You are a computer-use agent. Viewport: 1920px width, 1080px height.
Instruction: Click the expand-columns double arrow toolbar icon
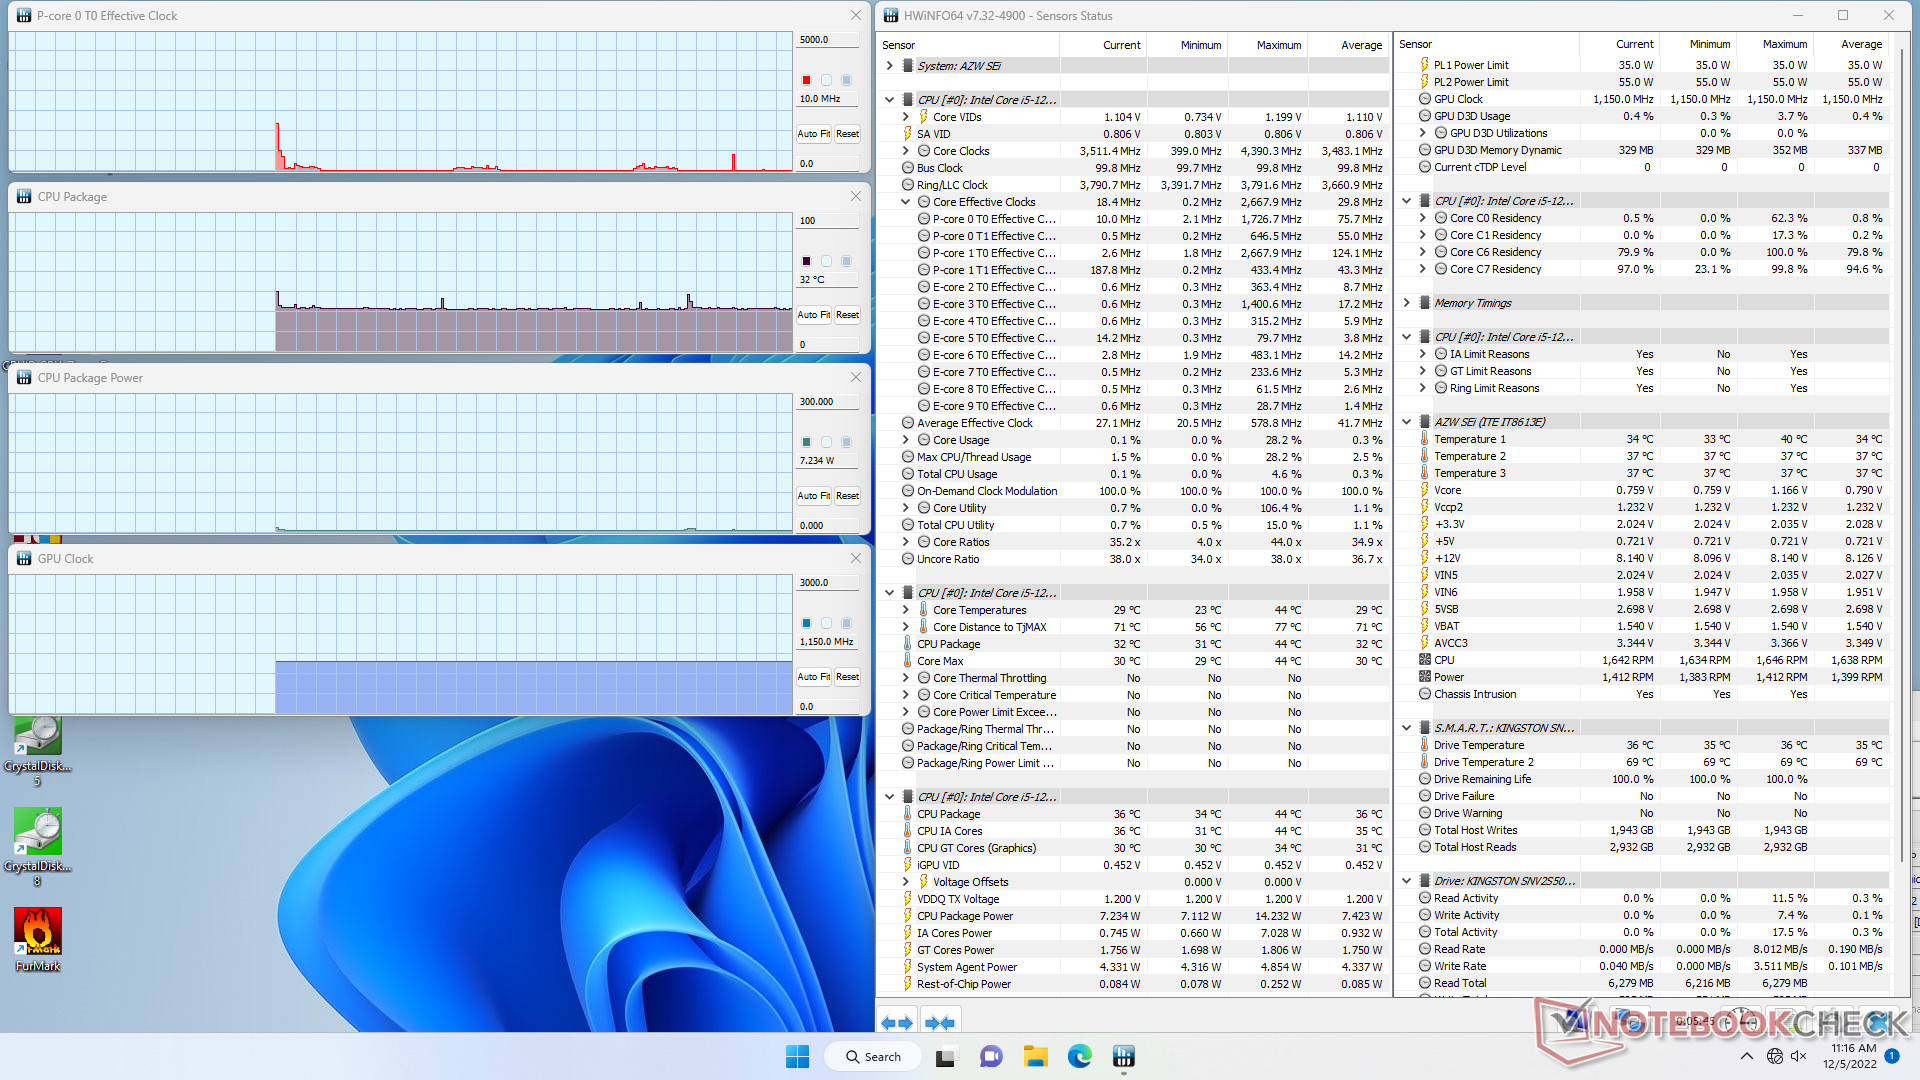[x=897, y=1022]
